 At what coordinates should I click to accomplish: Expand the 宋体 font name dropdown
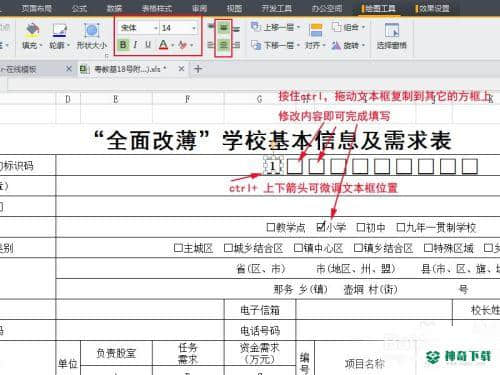[x=156, y=28]
